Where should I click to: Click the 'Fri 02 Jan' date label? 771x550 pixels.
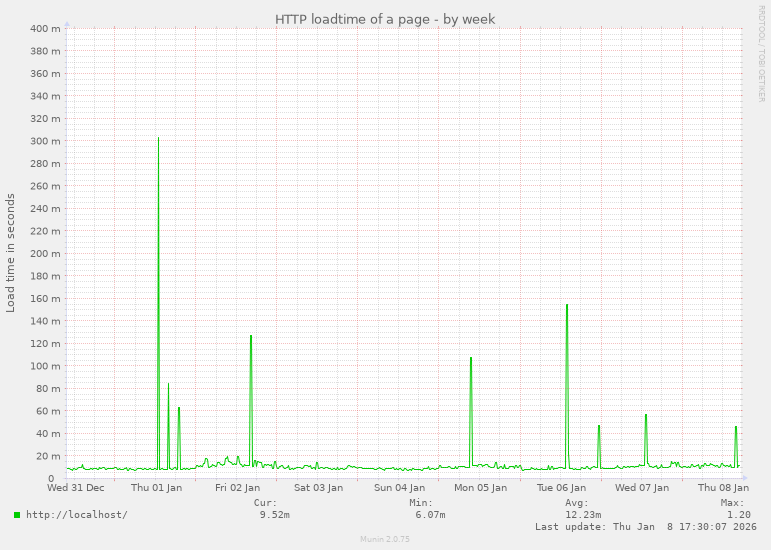[x=237, y=488]
